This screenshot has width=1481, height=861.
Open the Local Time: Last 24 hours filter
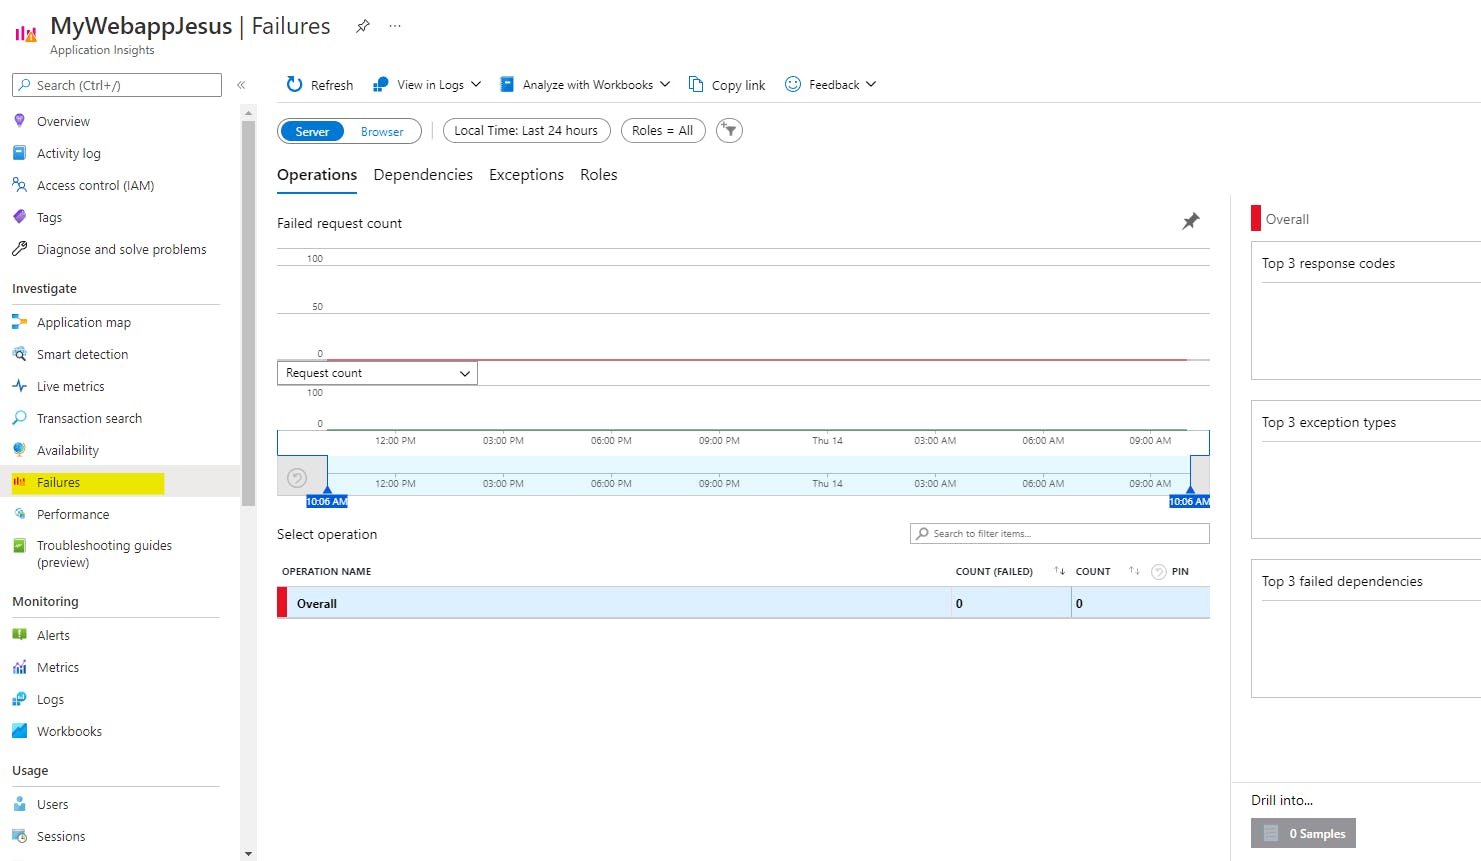pos(526,131)
